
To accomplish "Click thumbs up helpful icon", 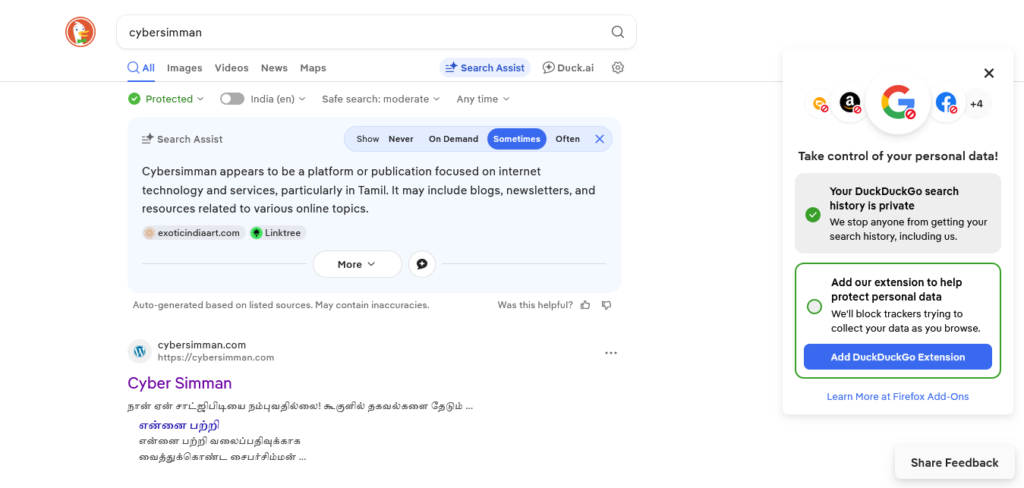I will click(x=585, y=305).
